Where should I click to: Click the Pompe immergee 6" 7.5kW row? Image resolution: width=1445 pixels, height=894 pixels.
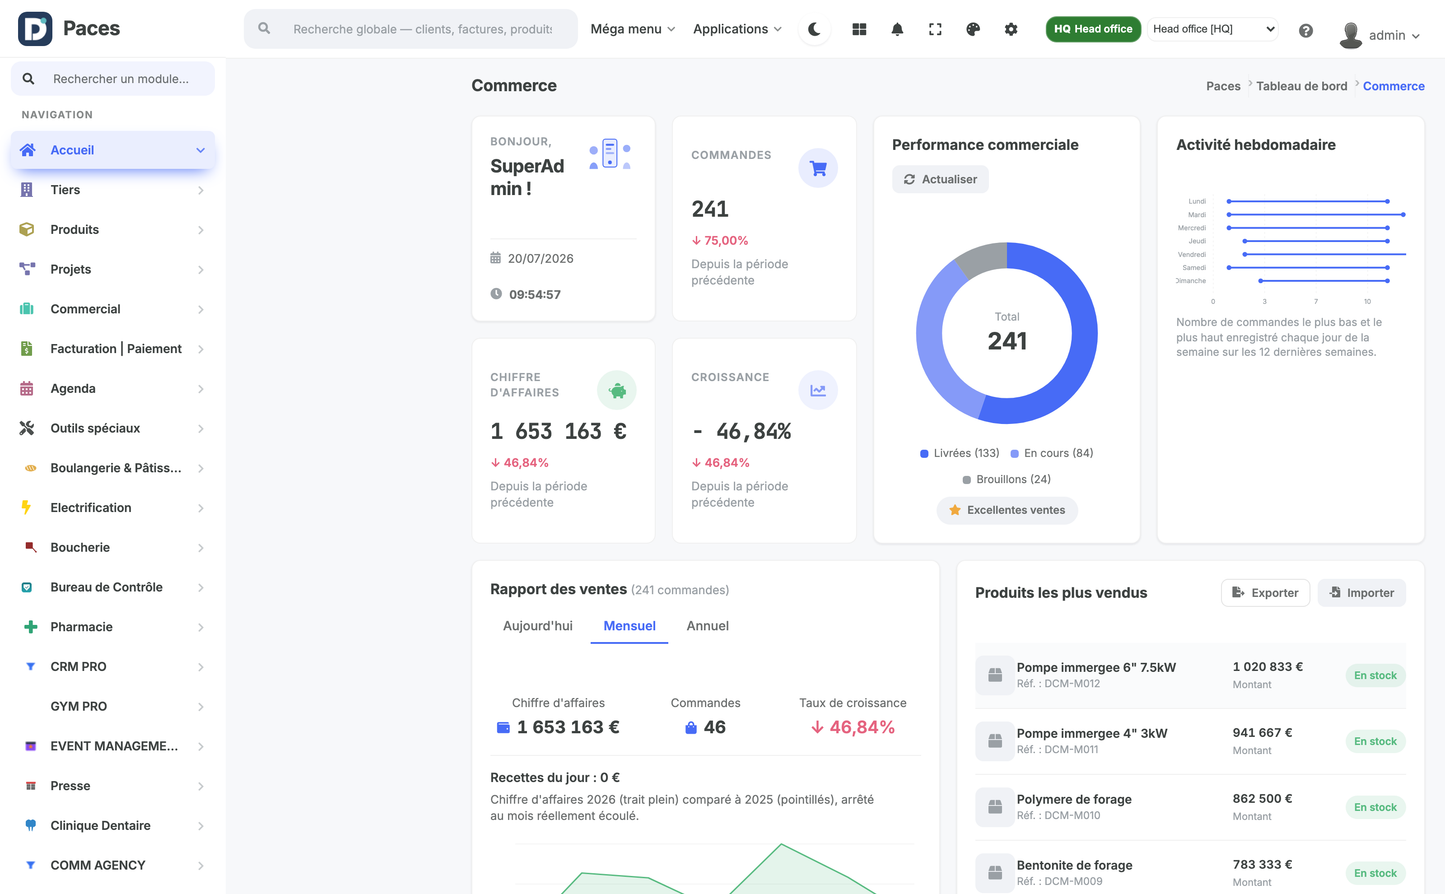coord(1190,675)
